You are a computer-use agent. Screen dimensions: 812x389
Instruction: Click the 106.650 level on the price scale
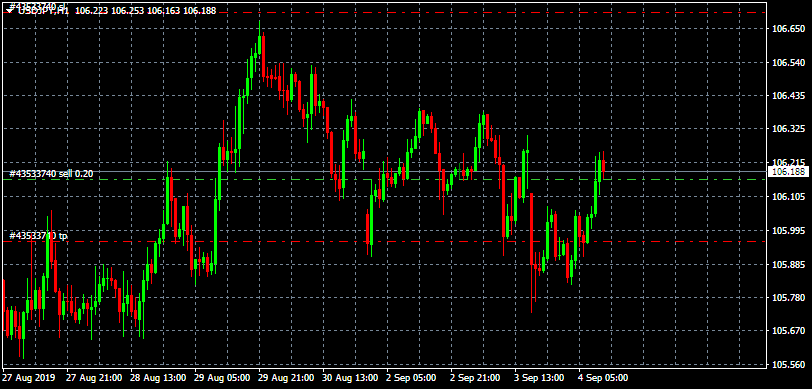(787, 29)
